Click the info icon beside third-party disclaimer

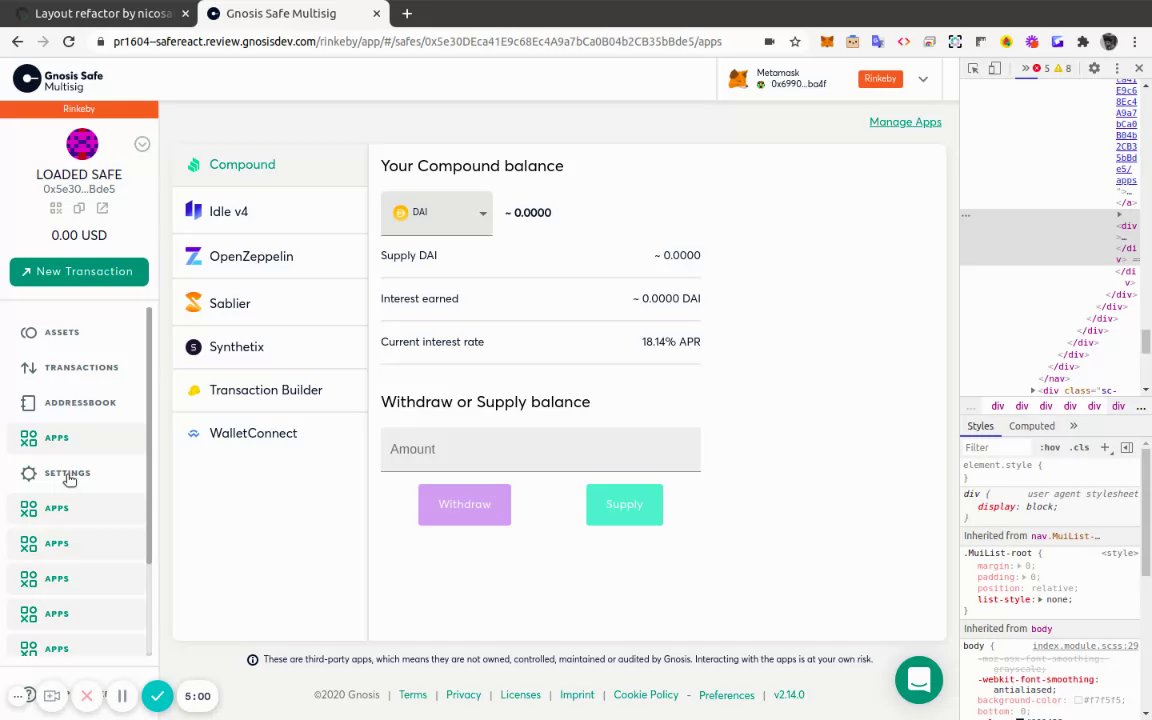tap(253, 660)
